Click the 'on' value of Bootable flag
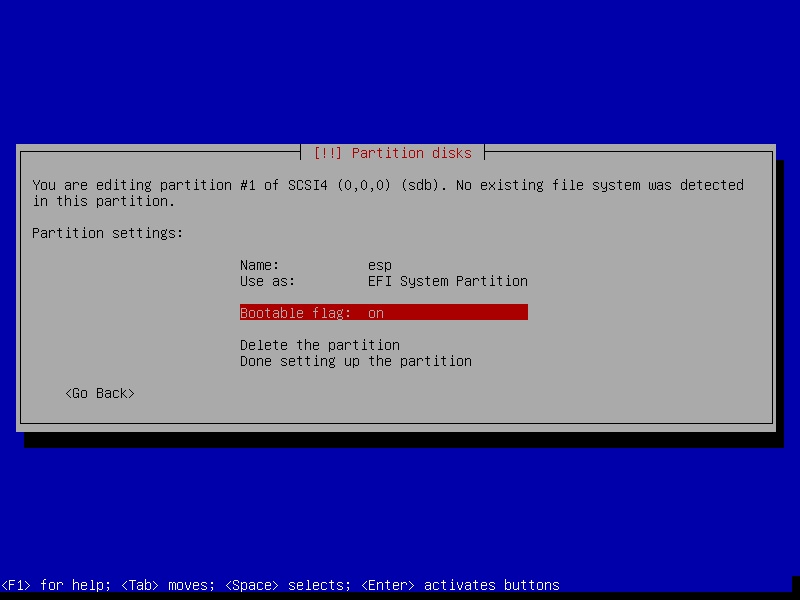The width and height of the screenshot is (800, 600). point(376,313)
